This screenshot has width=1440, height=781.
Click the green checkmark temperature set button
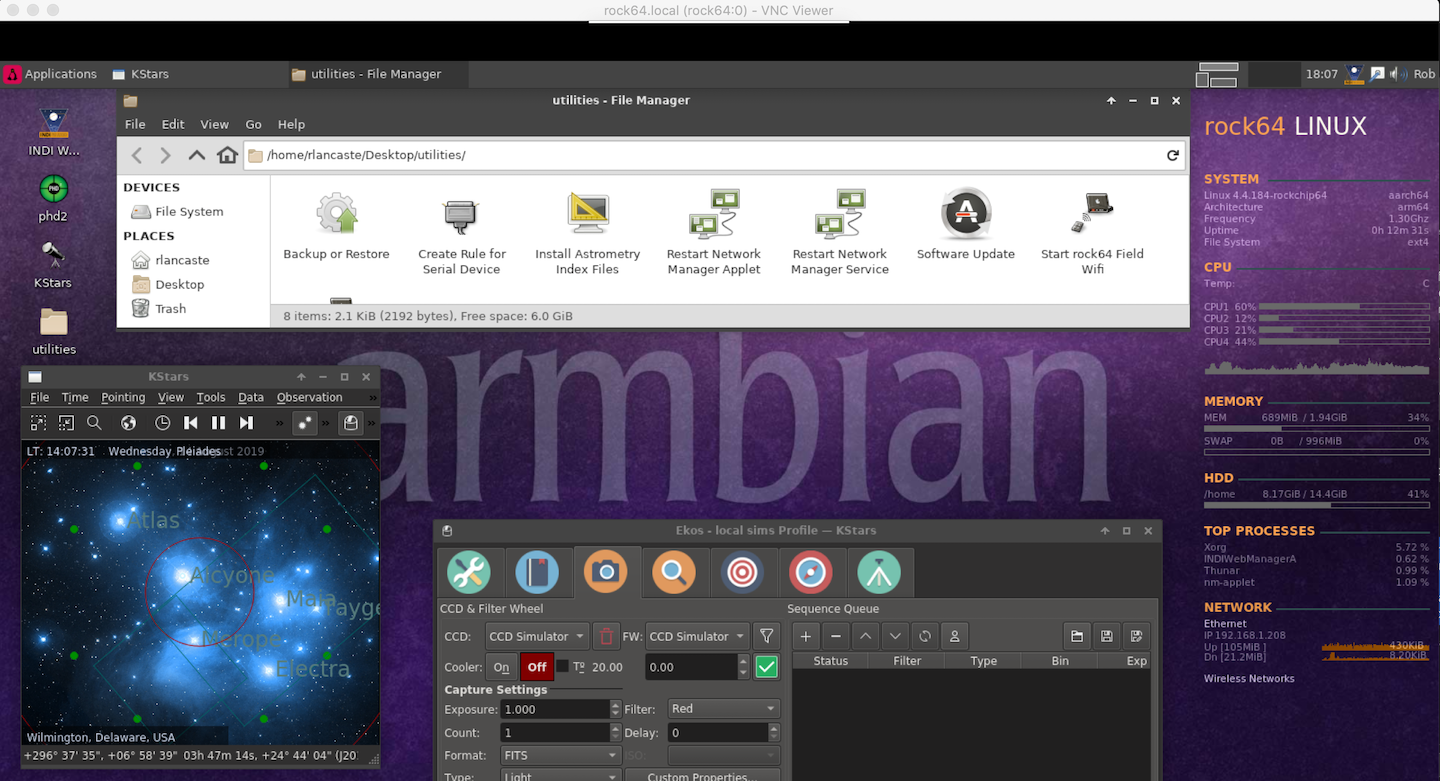(767, 667)
